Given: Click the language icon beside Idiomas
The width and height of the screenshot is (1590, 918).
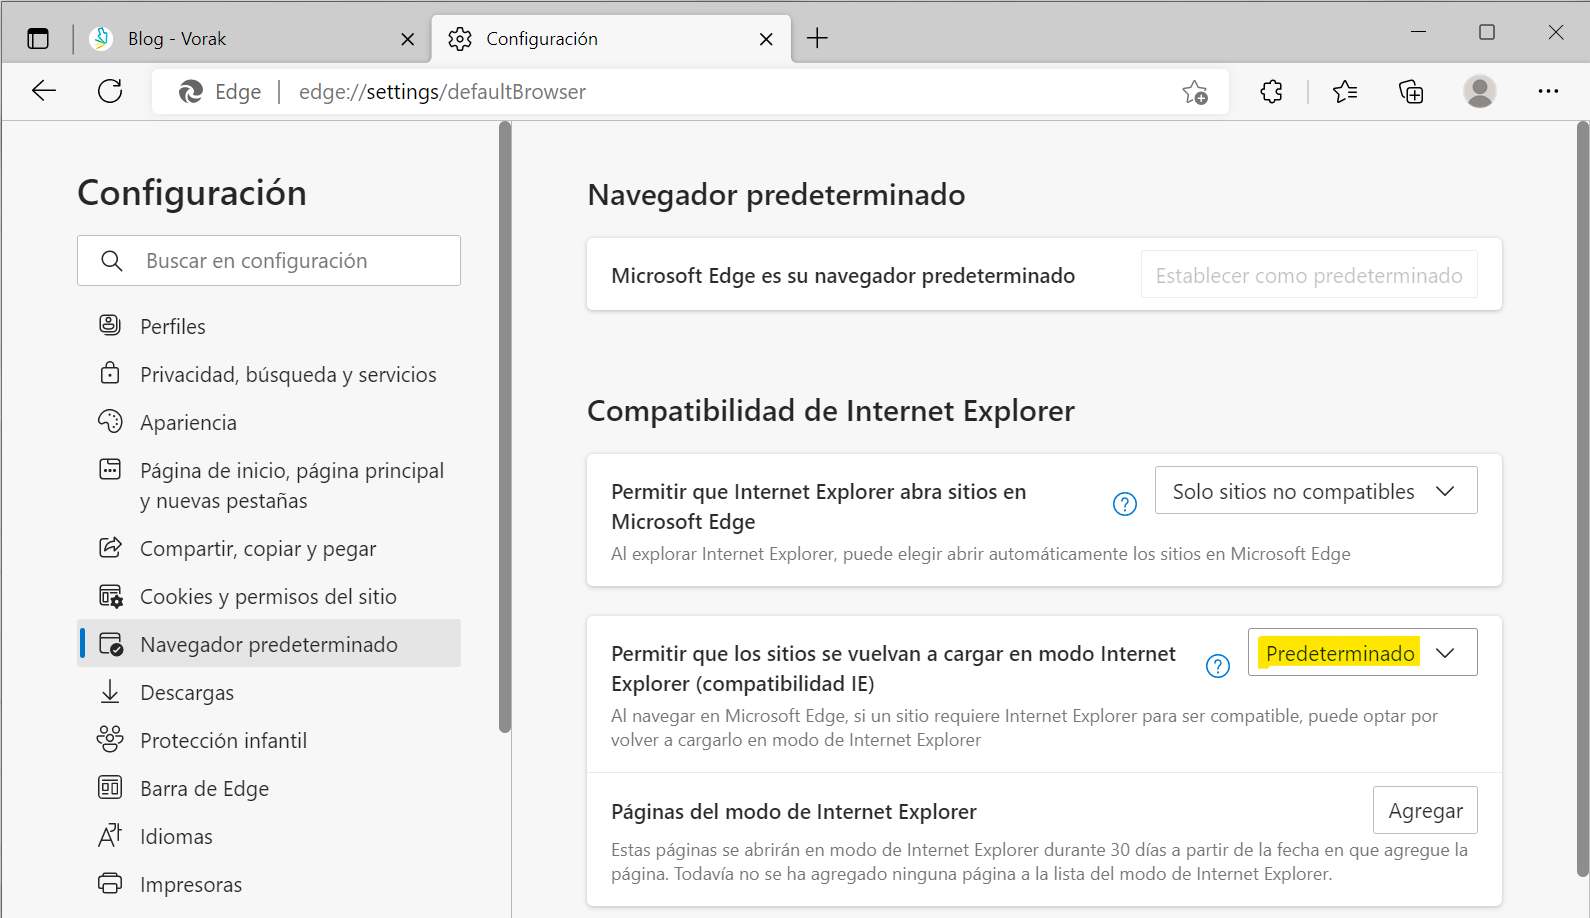Looking at the screenshot, I should coord(110,835).
